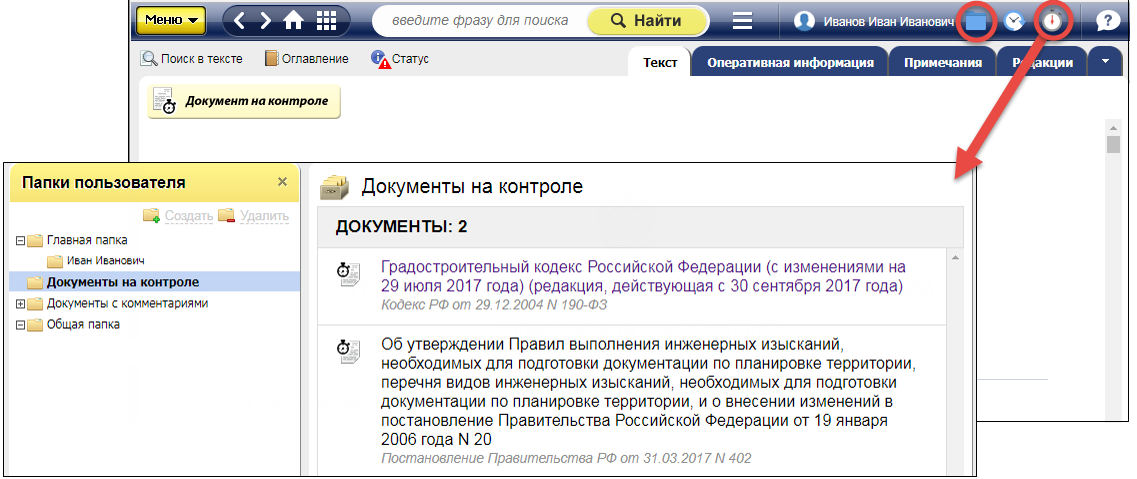Open the help question mark icon
1137x479 pixels.
coord(1108,21)
